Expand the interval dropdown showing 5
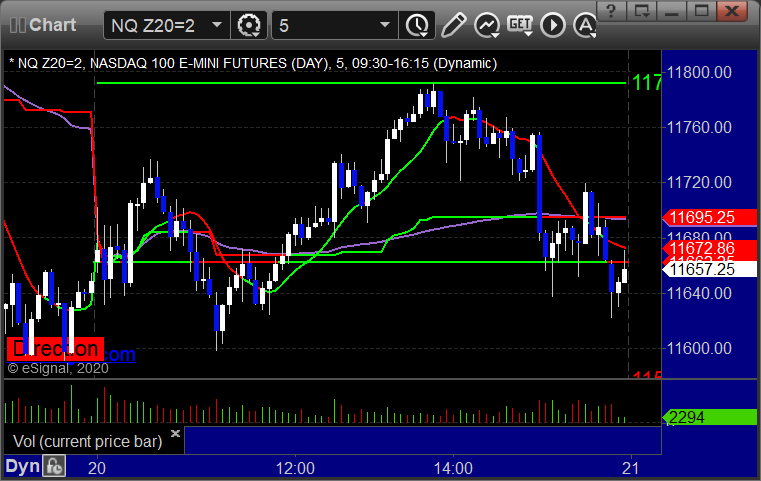 [x=334, y=25]
